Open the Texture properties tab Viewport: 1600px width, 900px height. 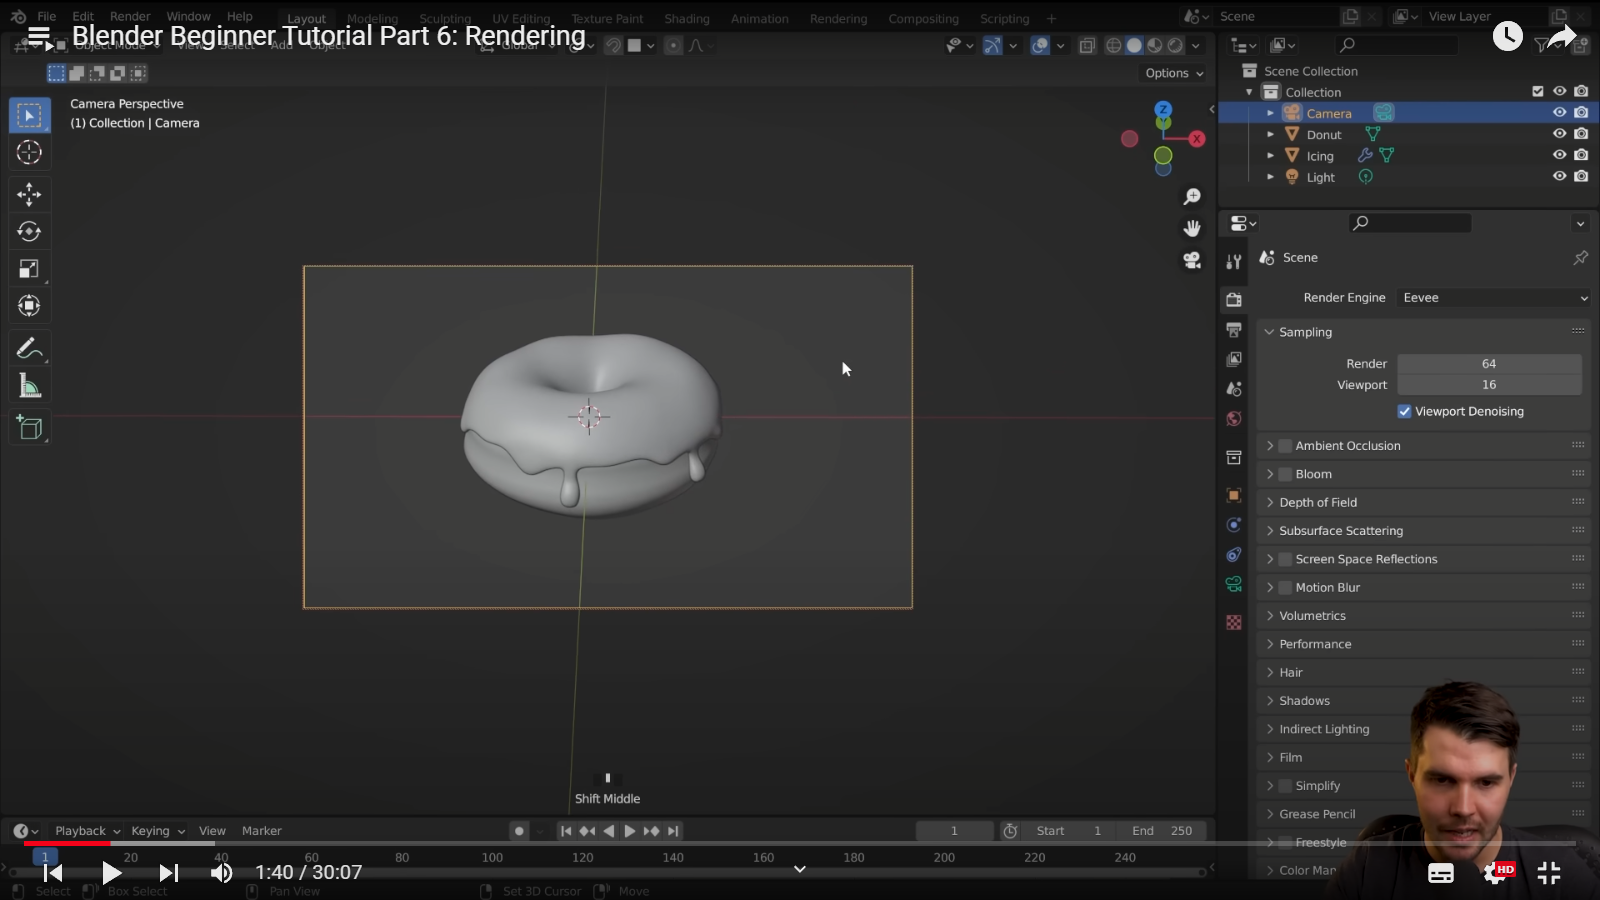(1234, 622)
